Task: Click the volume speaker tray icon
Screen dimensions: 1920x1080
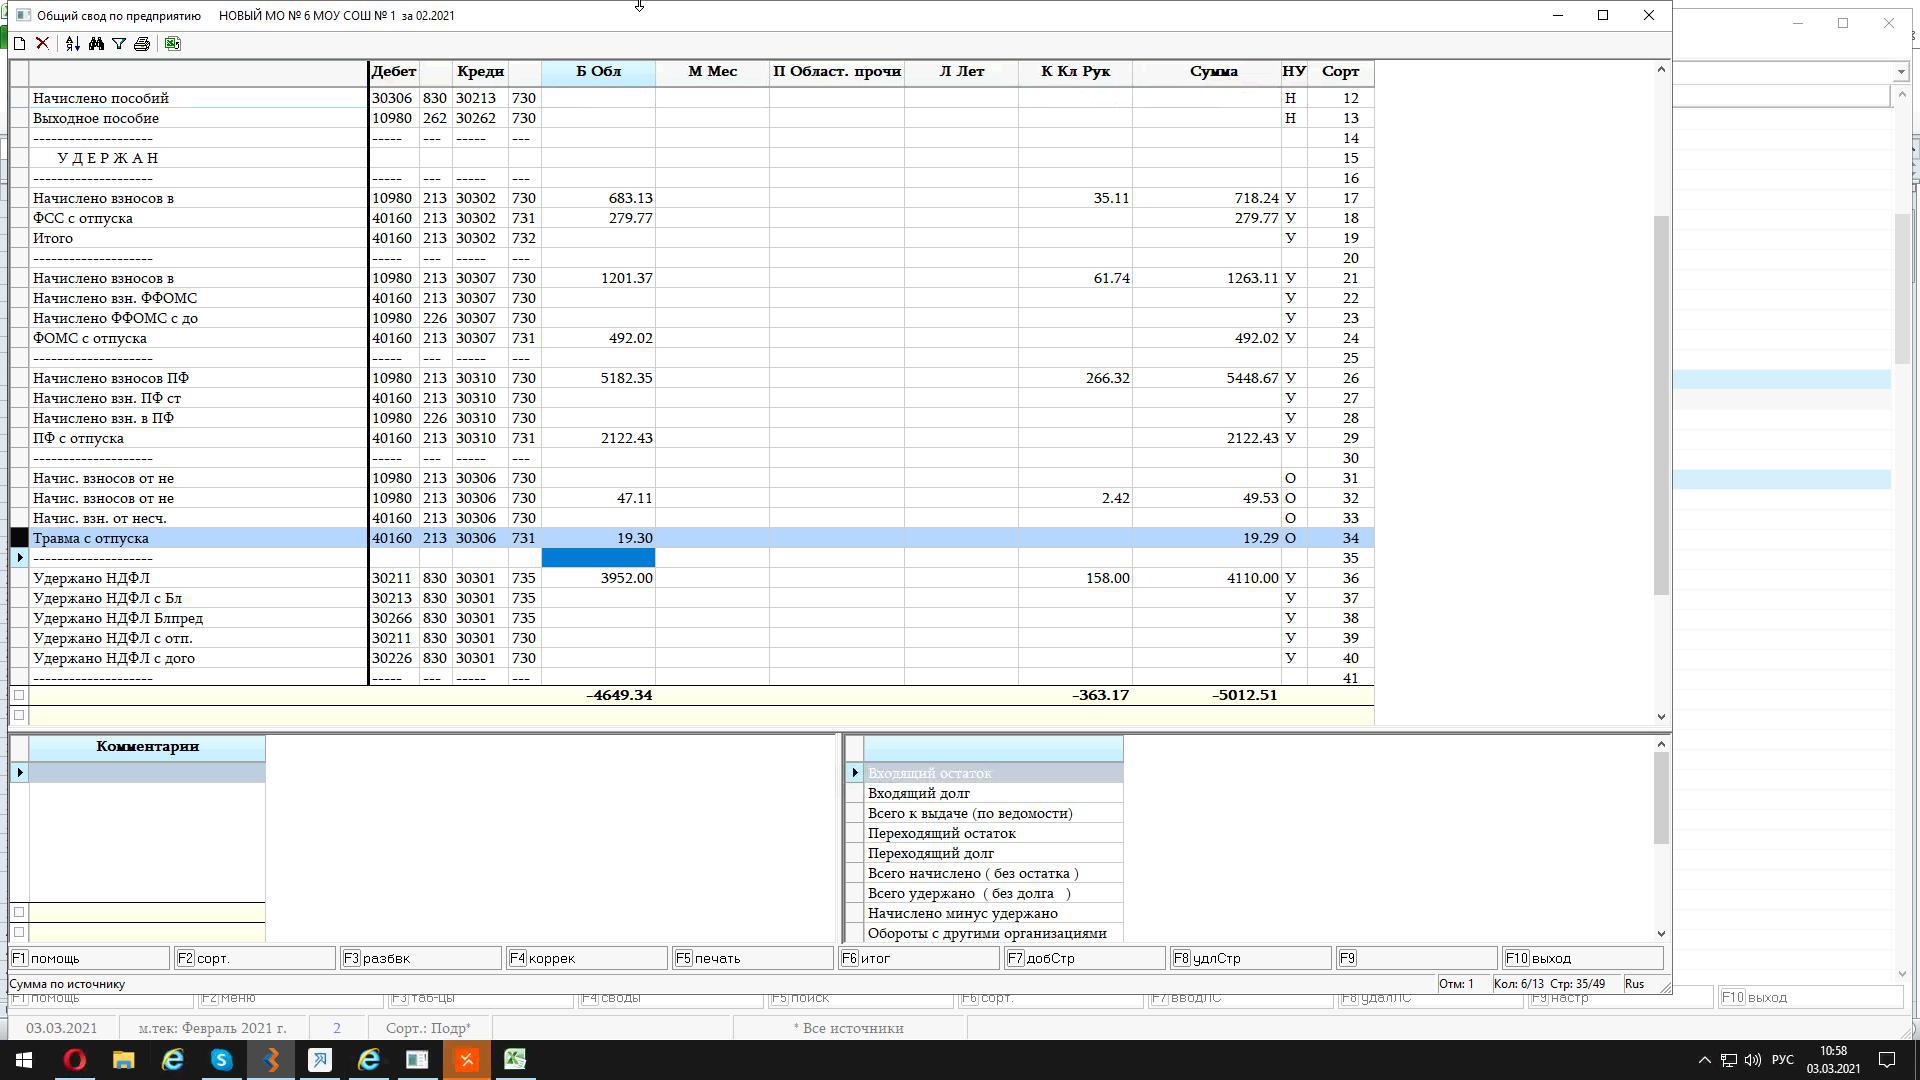Action: [1753, 1060]
